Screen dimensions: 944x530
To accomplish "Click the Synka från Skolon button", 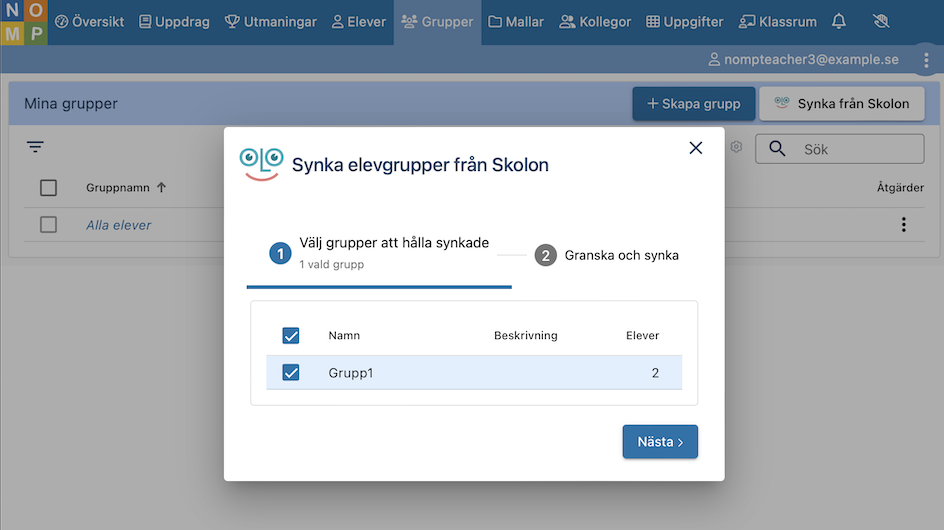I will (x=842, y=104).
